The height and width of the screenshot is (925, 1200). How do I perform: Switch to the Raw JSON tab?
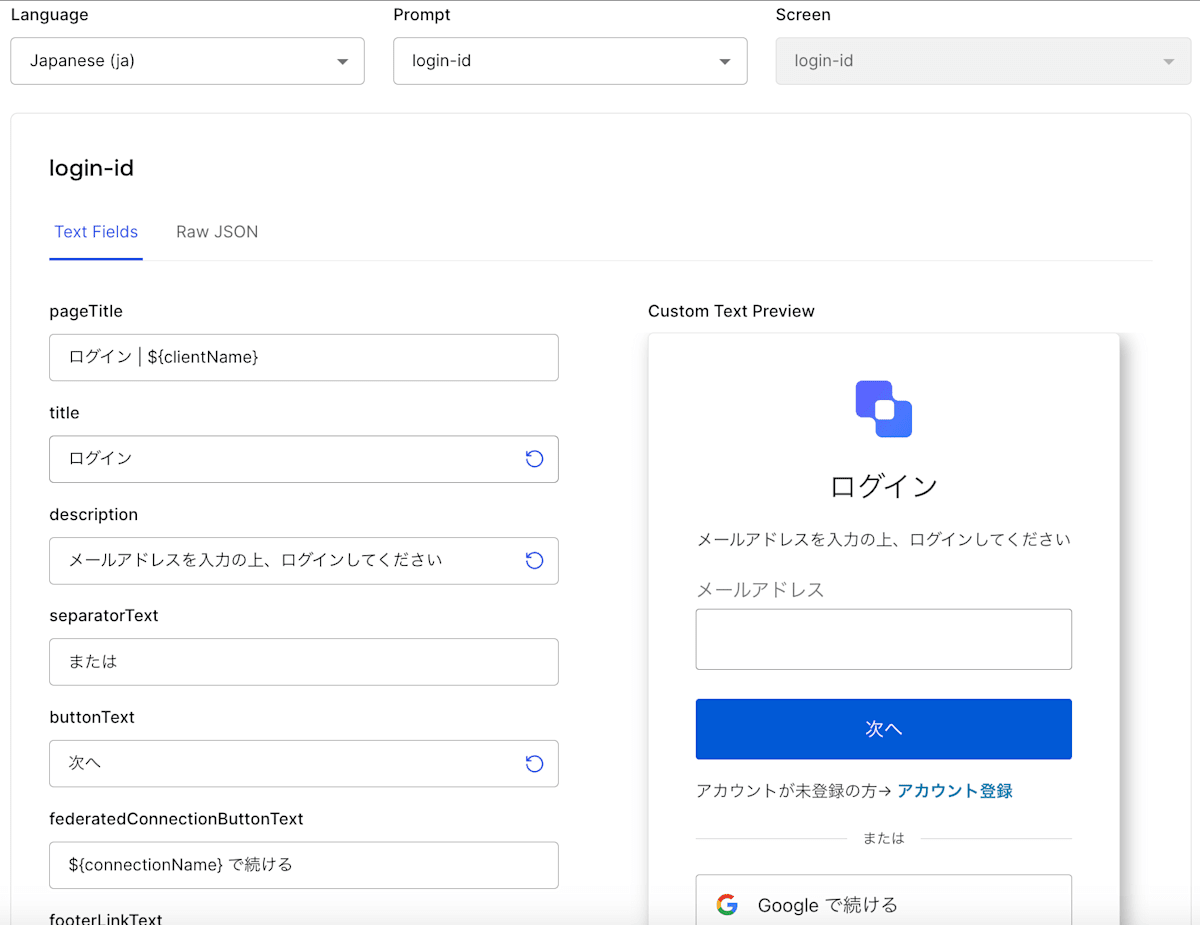217,232
